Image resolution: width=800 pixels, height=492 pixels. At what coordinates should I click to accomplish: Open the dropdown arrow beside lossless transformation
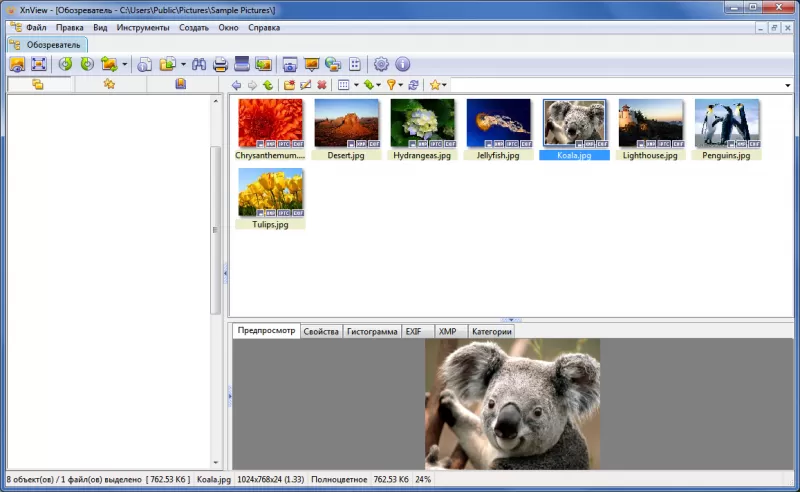coord(124,64)
